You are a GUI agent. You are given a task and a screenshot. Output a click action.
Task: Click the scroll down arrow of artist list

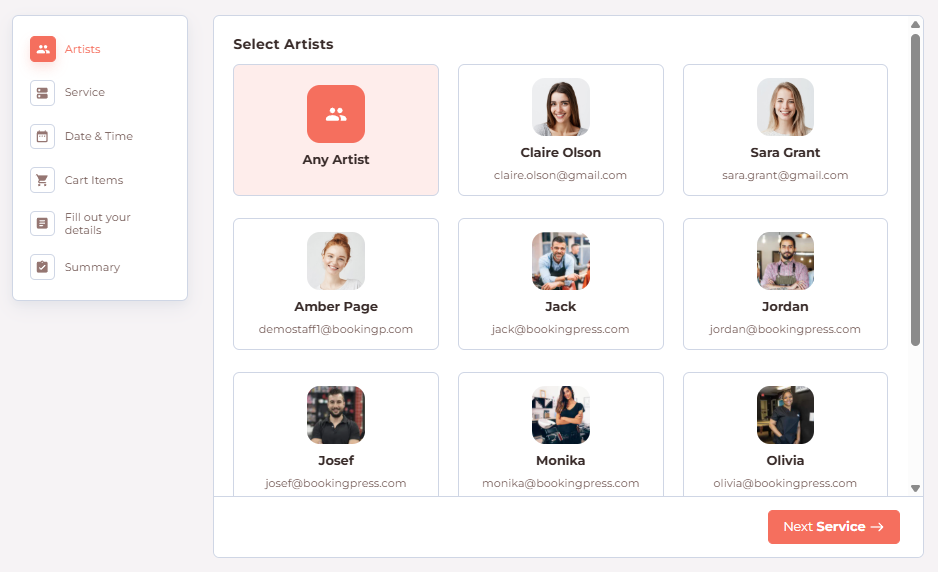tap(915, 488)
